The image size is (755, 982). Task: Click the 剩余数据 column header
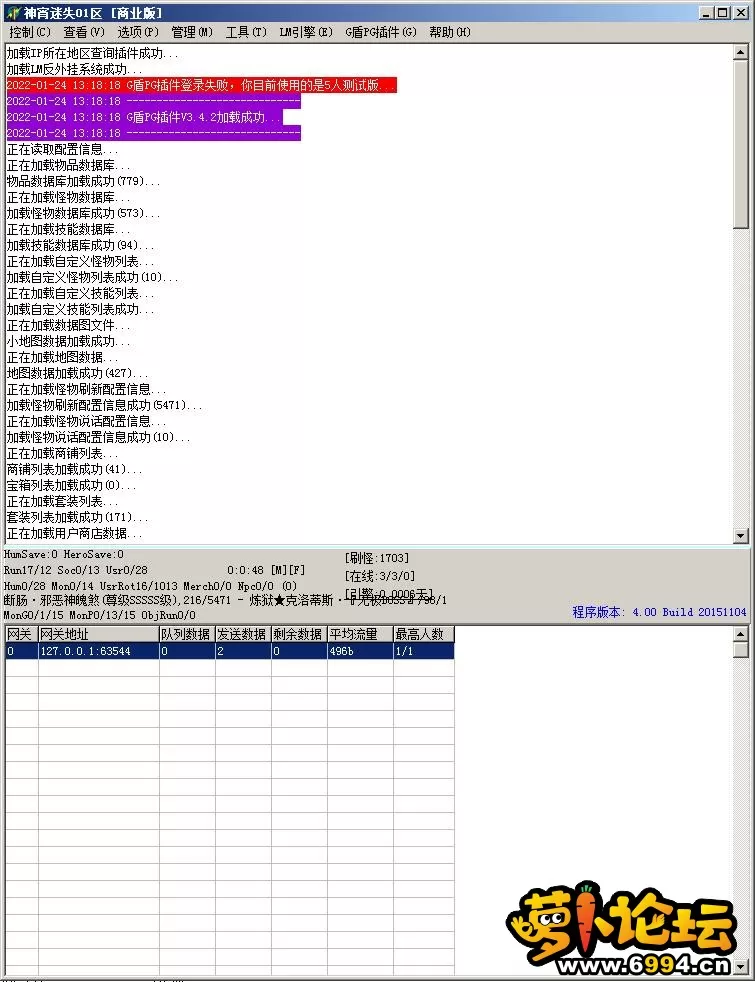(x=299, y=634)
